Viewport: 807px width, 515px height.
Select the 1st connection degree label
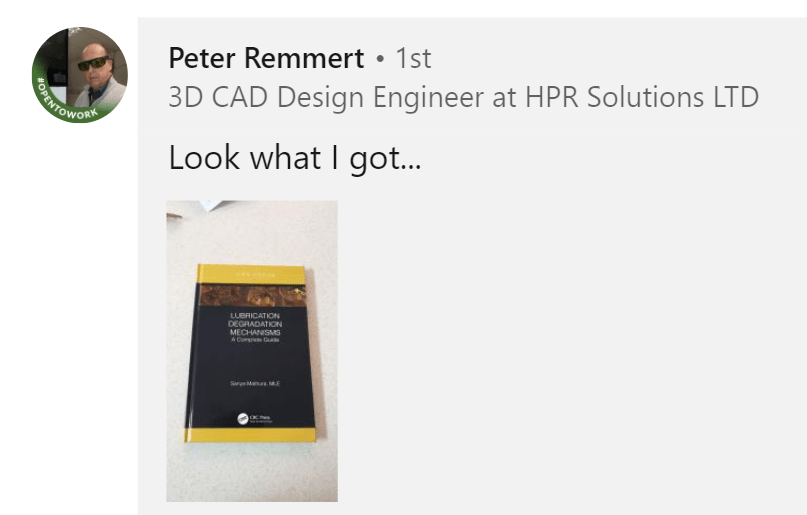[413, 58]
